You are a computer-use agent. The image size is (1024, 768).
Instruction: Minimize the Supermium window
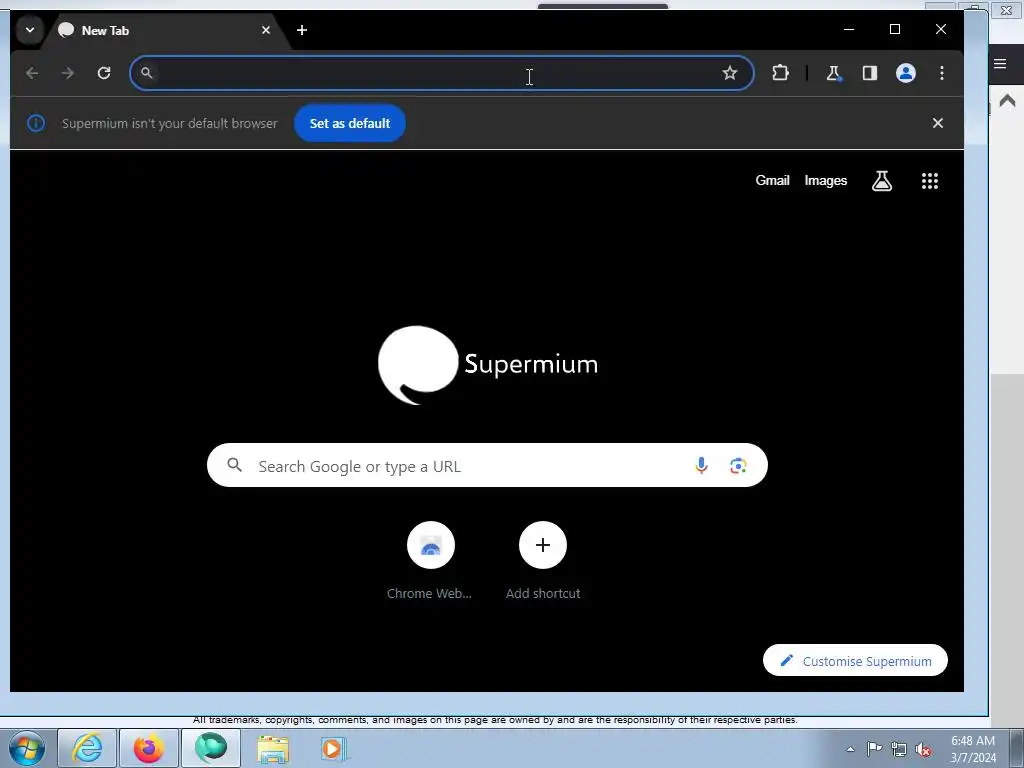(849, 29)
